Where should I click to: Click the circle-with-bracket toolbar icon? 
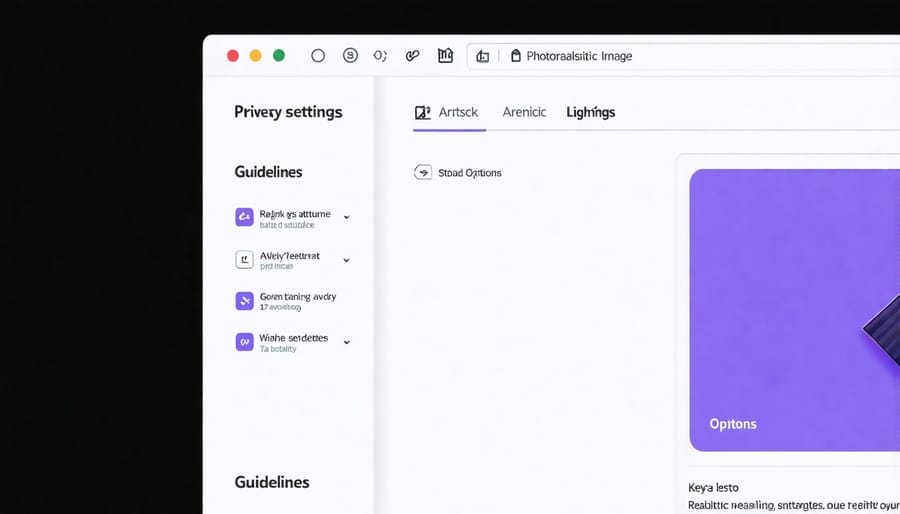tap(380, 56)
